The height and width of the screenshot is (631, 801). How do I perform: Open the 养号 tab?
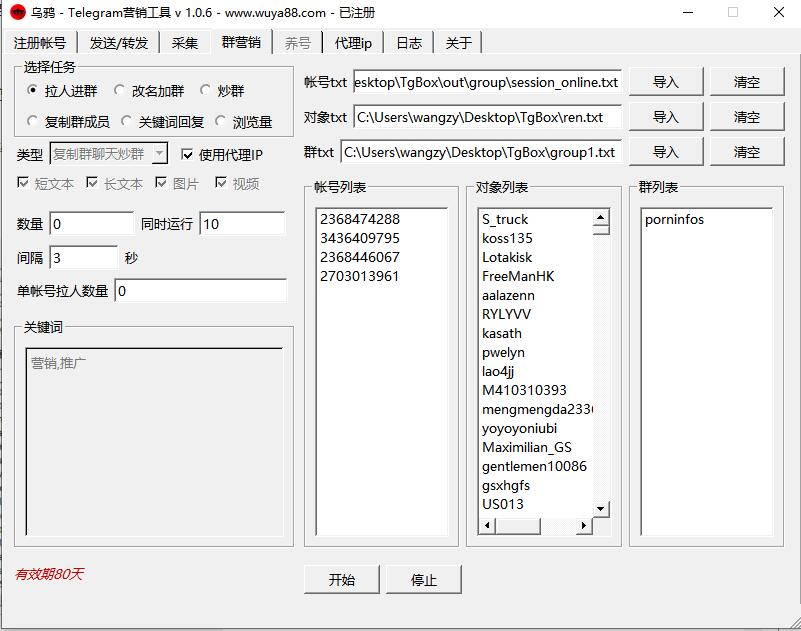pos(298,43)
